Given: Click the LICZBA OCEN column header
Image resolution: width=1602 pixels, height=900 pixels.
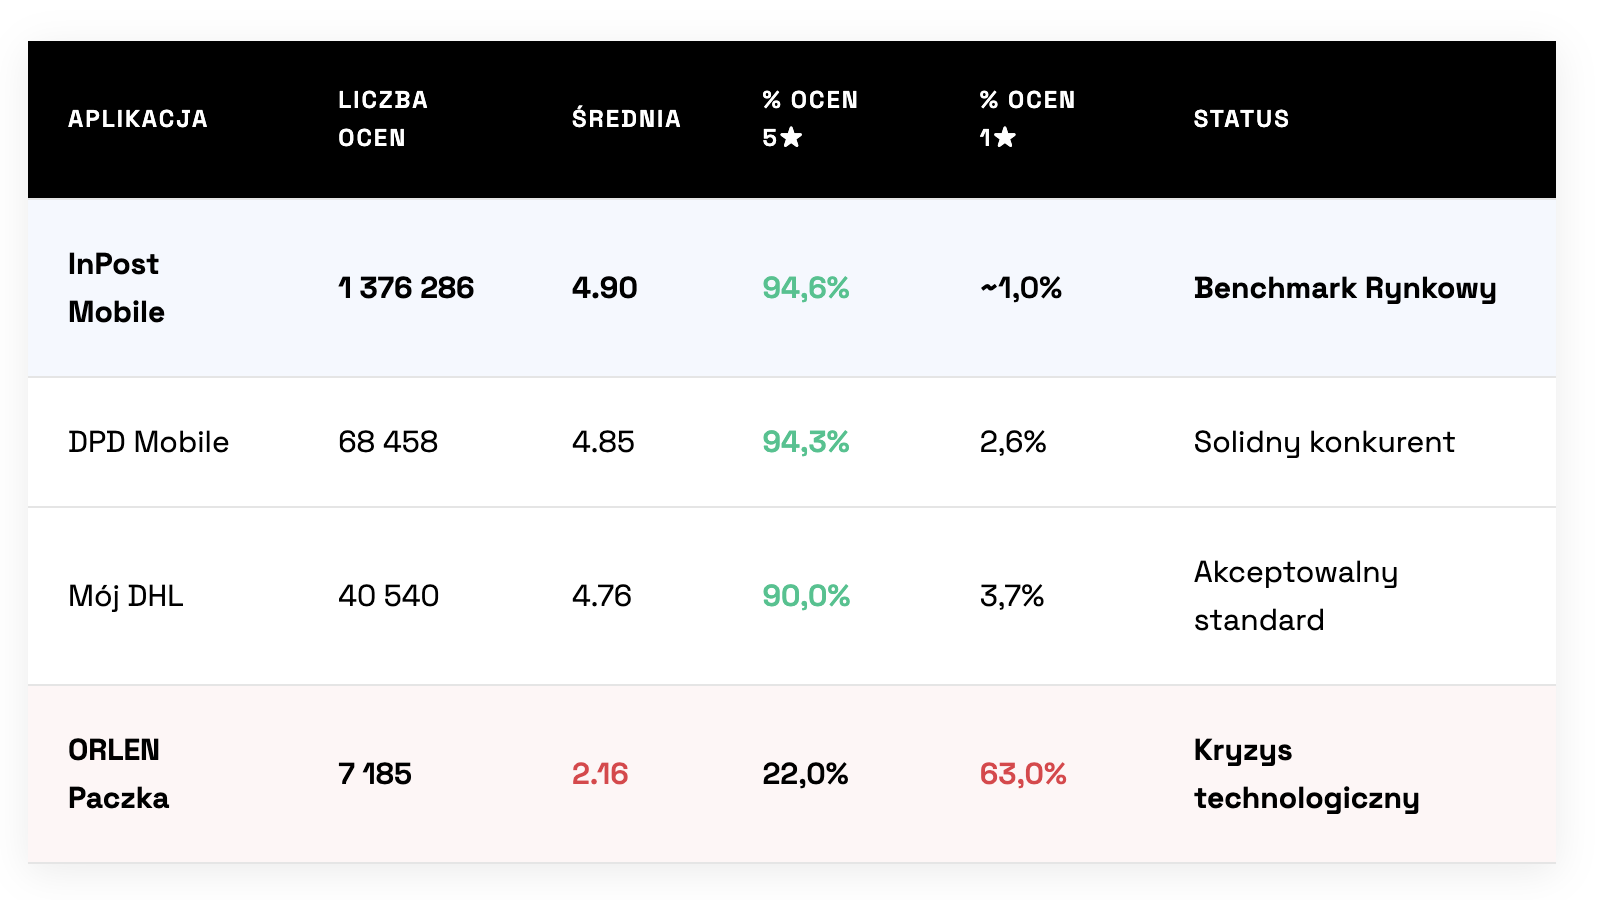Looking at the screenshot, I should tap(383, 119).
